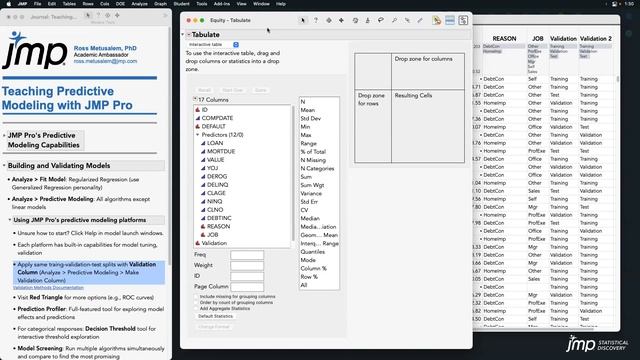
Task: Open the DOE menu
Action: [x=120, y=4]
